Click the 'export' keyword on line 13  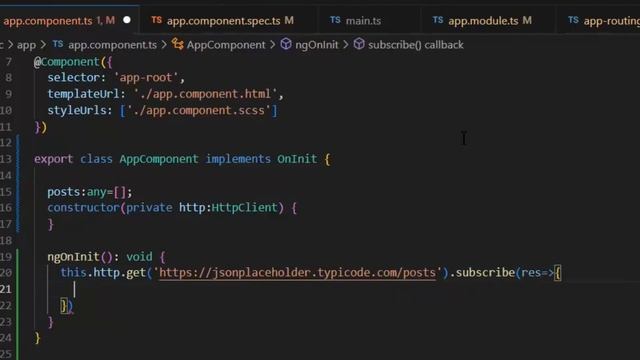point(53,159)
